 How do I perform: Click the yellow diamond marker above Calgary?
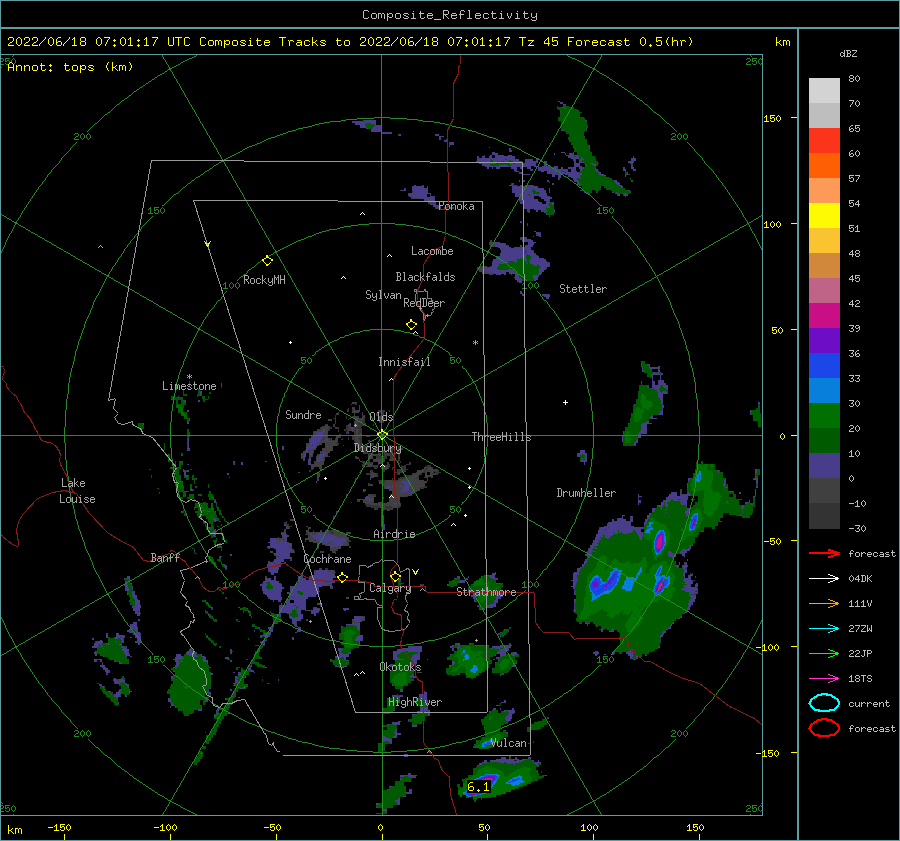395,576
